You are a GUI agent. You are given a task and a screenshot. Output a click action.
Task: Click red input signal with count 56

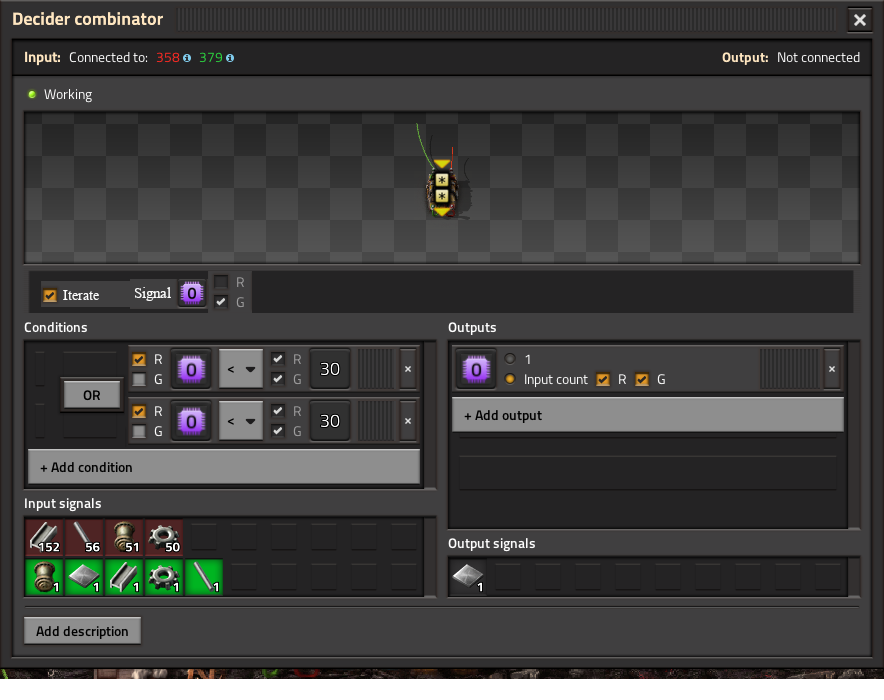[x=85, y=538]
